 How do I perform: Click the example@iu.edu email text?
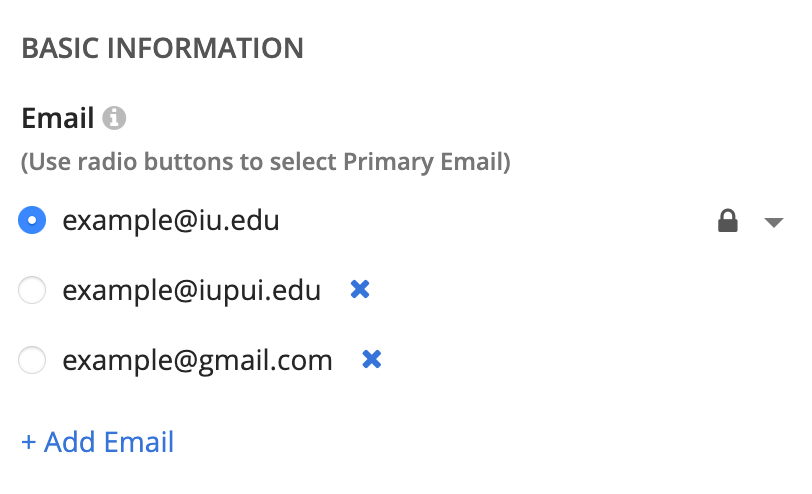click(171, 221)
